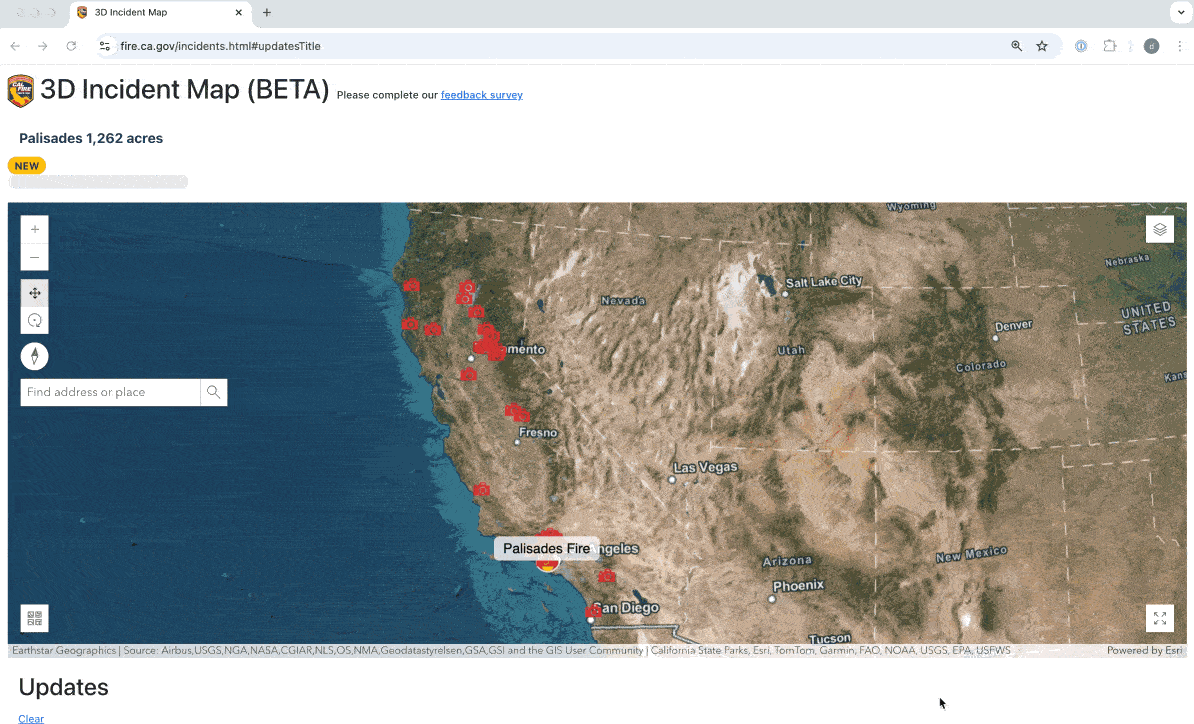Open browser extensions puzzle icon

(x=1109, y=46)
